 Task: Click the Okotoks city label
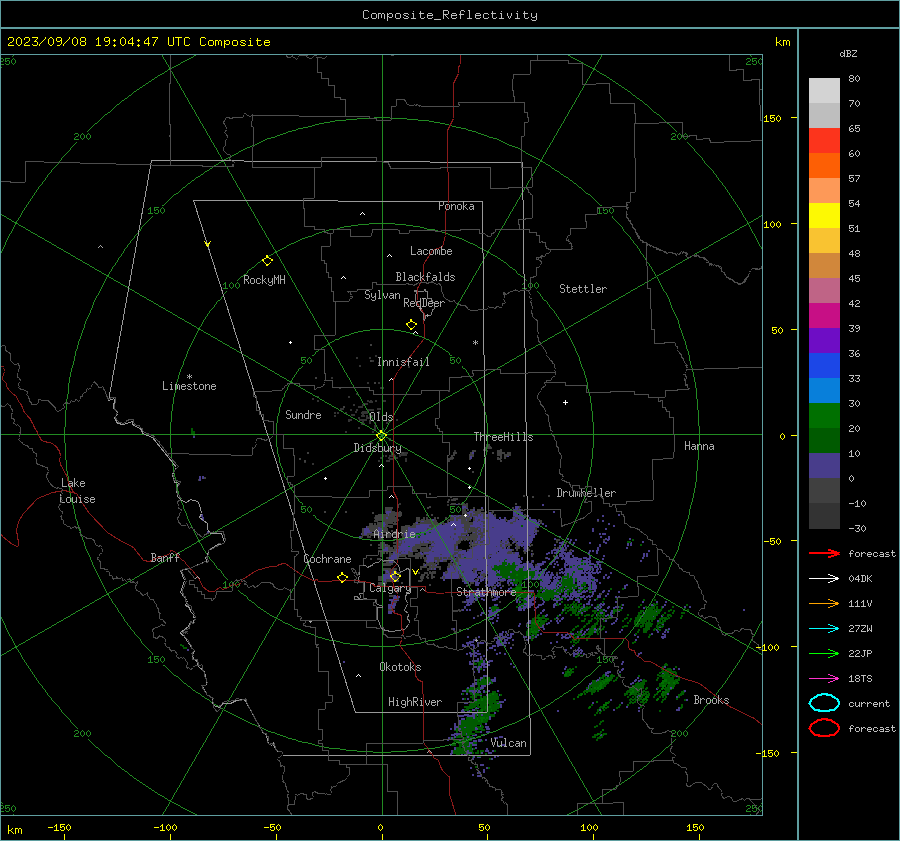pyautogui.click(x=400, y=667)
